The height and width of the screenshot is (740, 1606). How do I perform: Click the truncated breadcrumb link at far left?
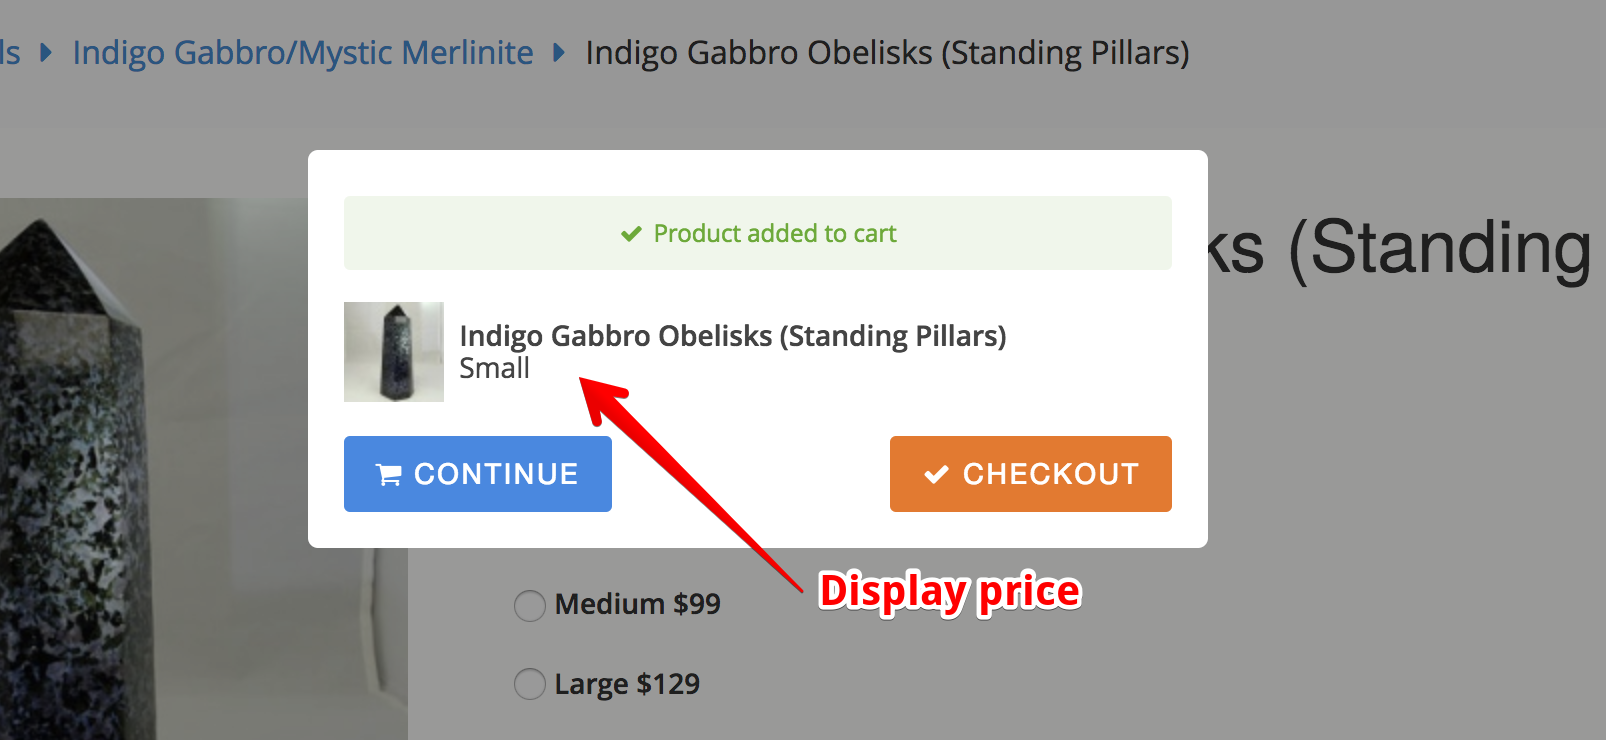(x=10, y=52)
